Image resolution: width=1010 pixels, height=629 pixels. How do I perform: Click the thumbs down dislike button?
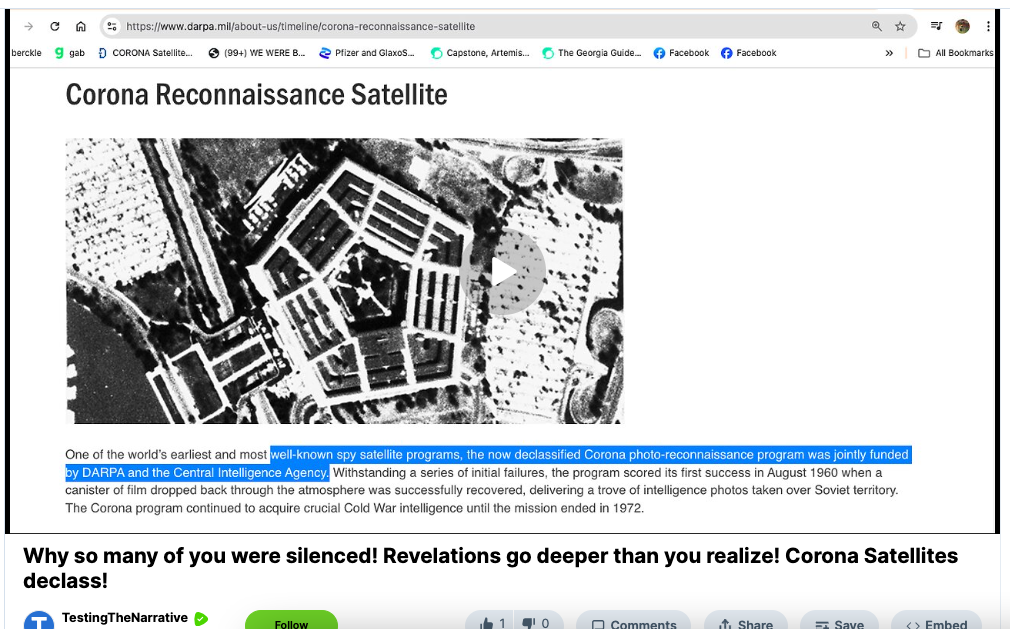pyautogui.click(x=535, y=622)
